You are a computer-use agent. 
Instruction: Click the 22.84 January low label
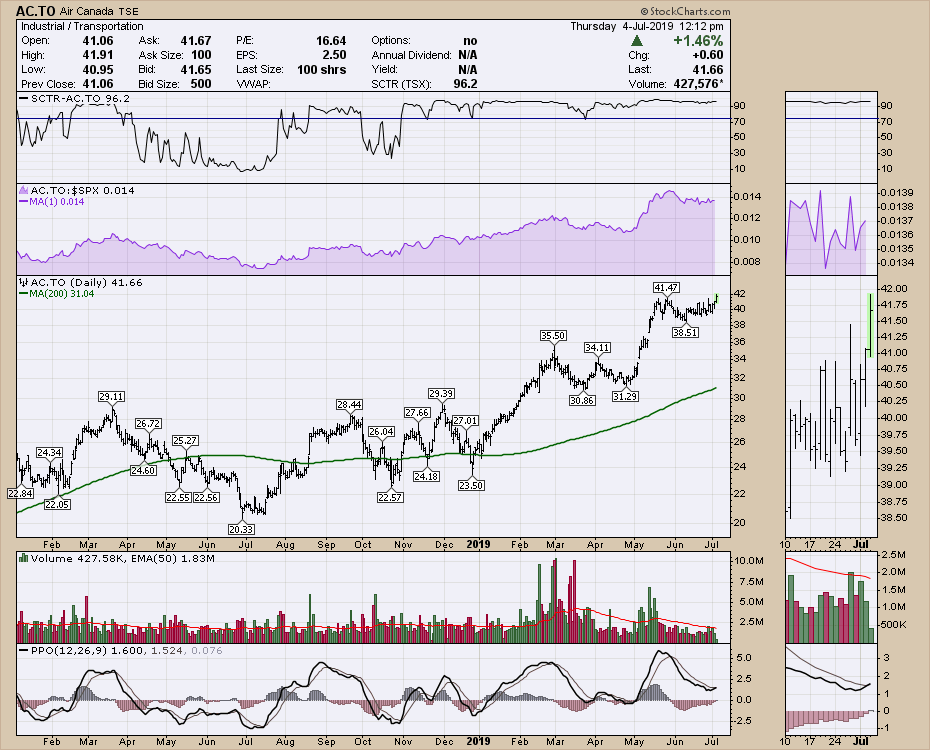(x=21, y=493)
